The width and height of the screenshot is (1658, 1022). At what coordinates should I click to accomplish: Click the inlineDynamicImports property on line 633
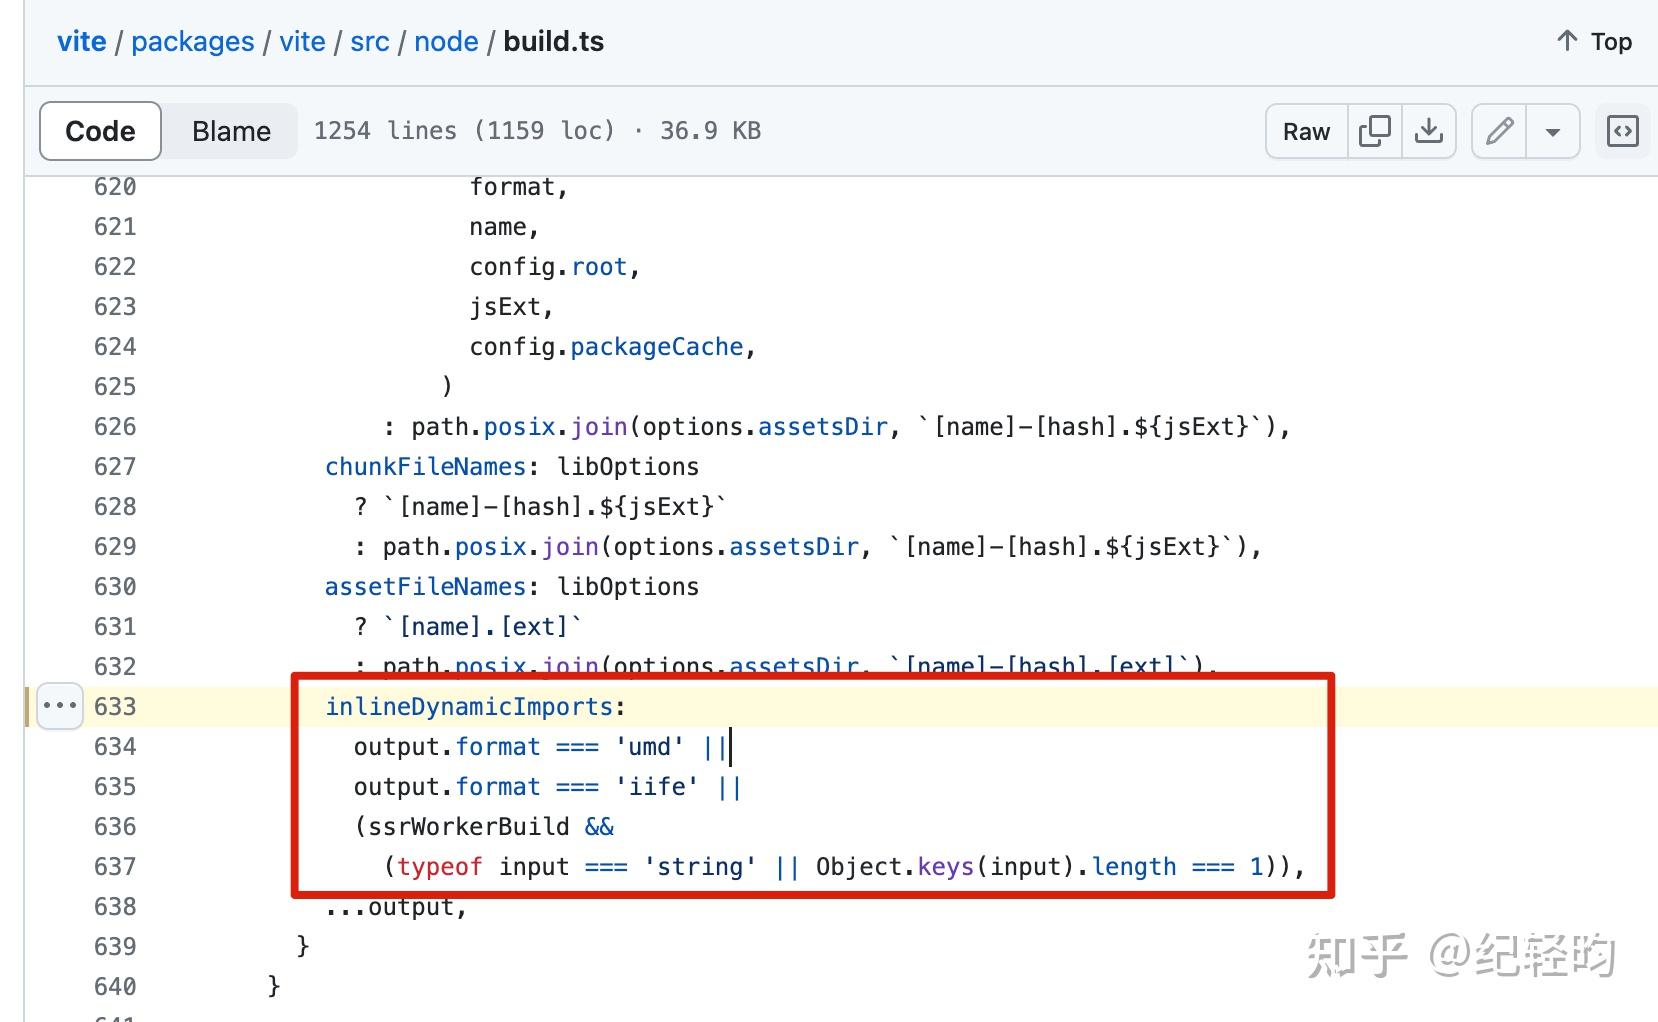point(469,707)
